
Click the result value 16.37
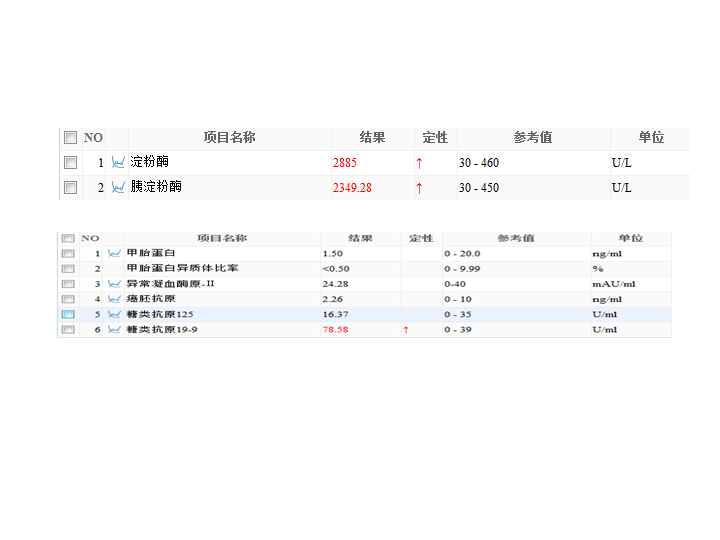pos(336,314)
